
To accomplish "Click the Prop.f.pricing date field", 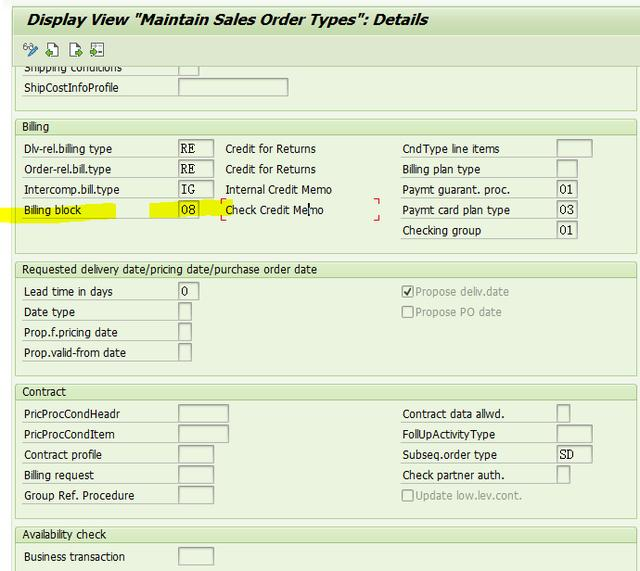I will point(185,332).
